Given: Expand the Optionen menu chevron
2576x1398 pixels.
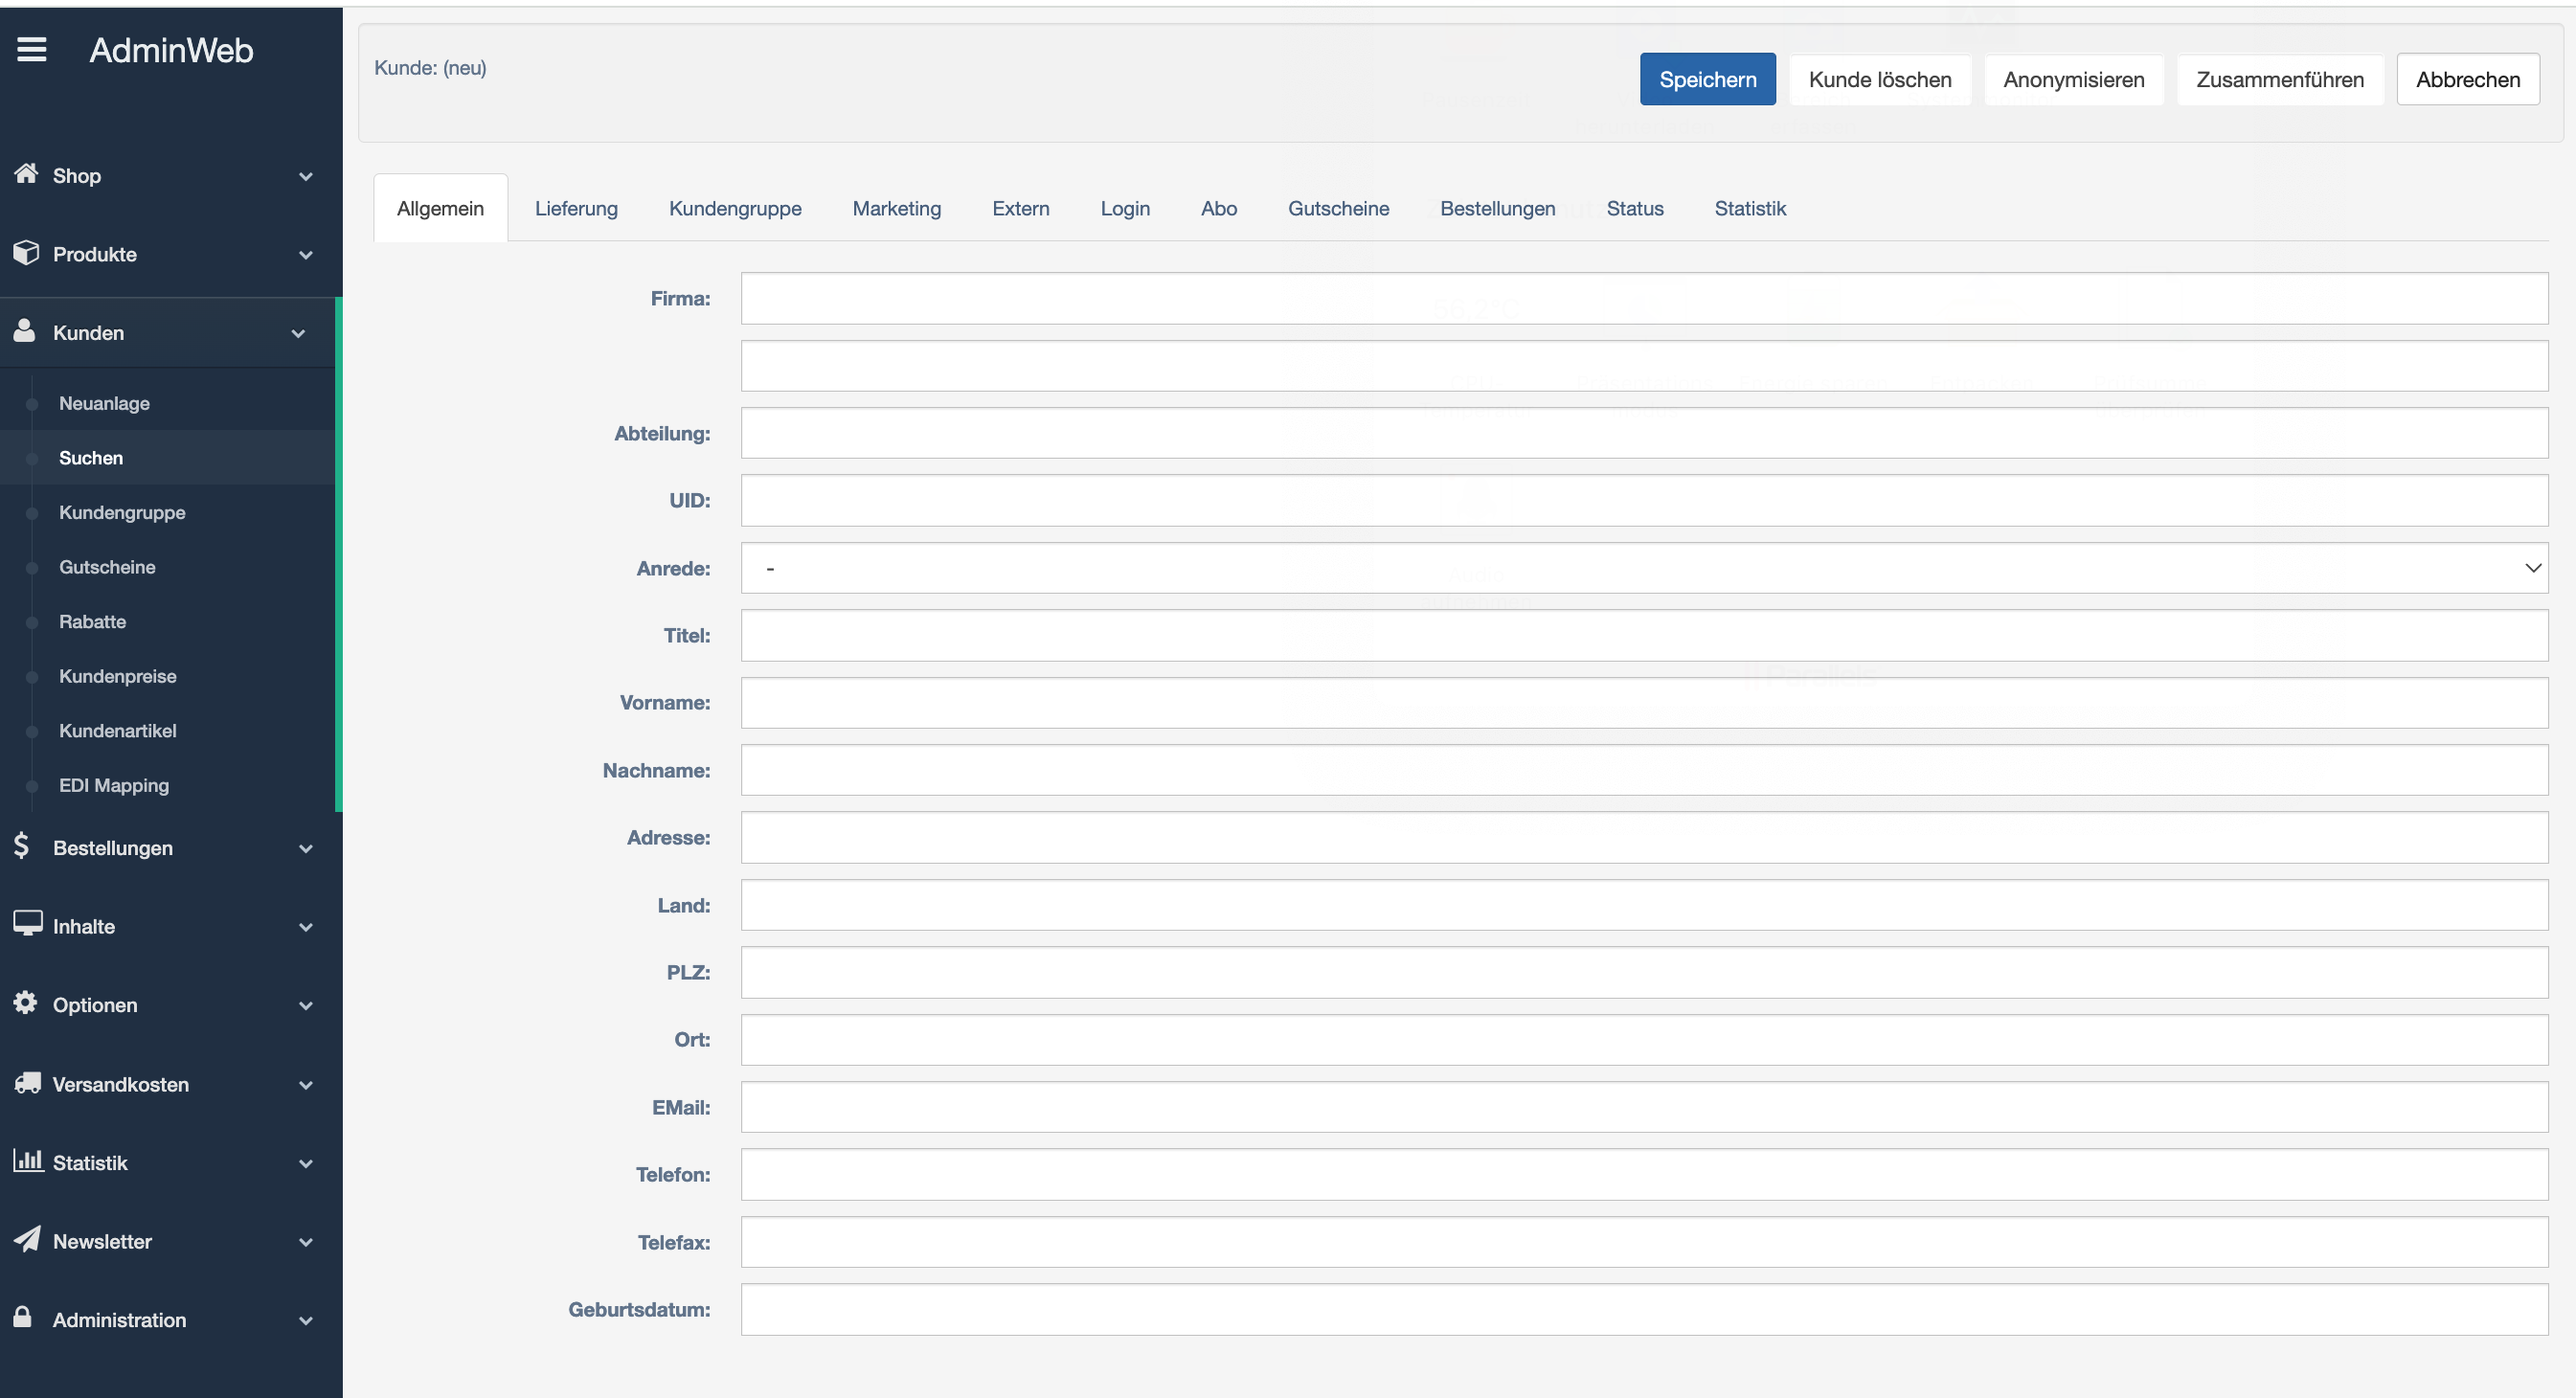Looking at the screenshot, I should 306,1005.
